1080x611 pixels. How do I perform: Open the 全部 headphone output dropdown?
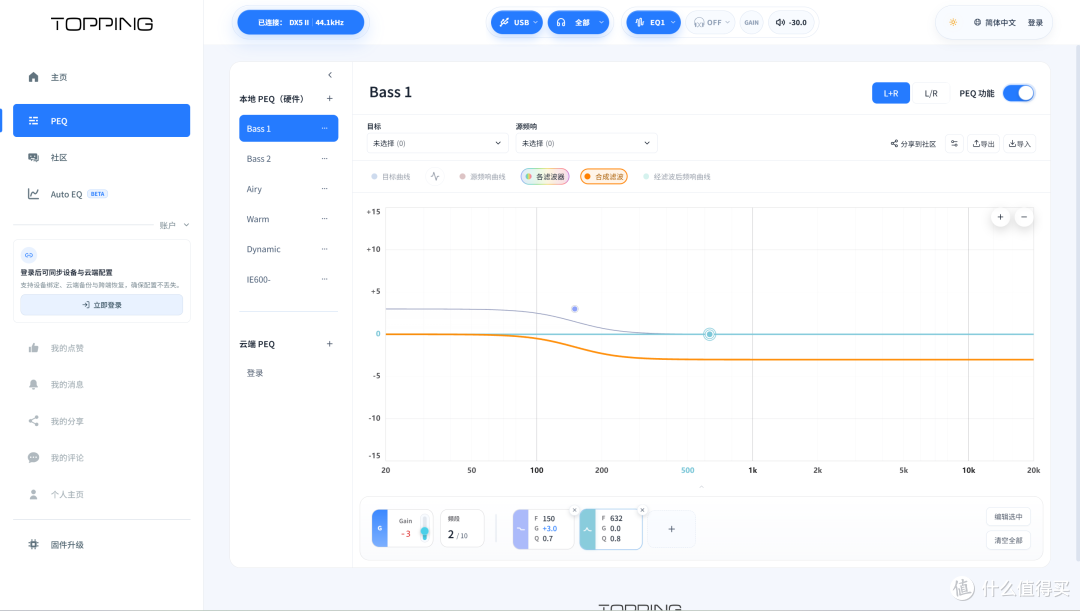point(579,22)
